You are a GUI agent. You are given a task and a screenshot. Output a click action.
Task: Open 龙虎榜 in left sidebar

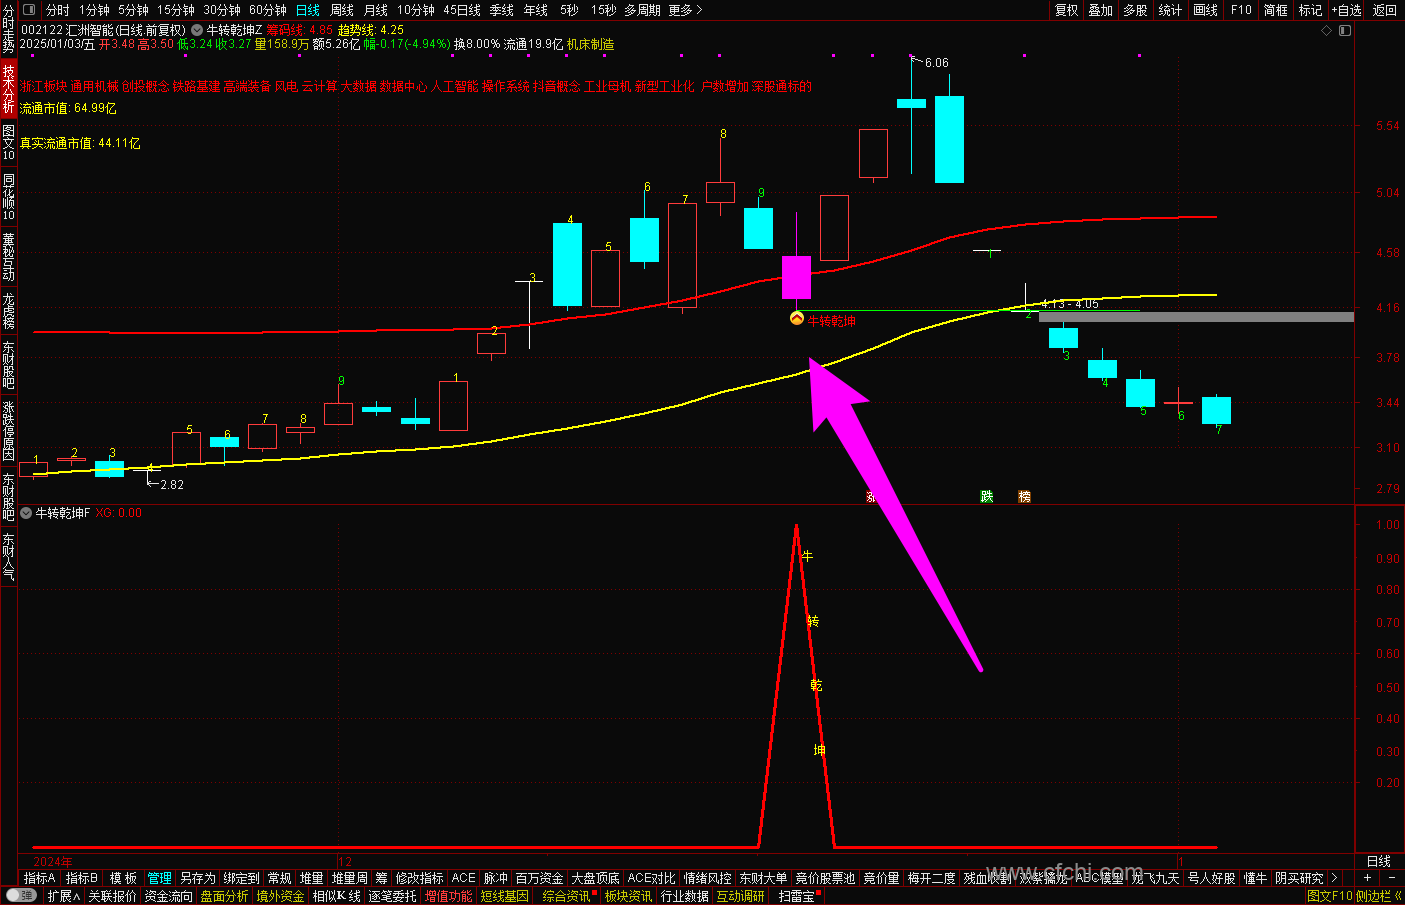[9, 311]
